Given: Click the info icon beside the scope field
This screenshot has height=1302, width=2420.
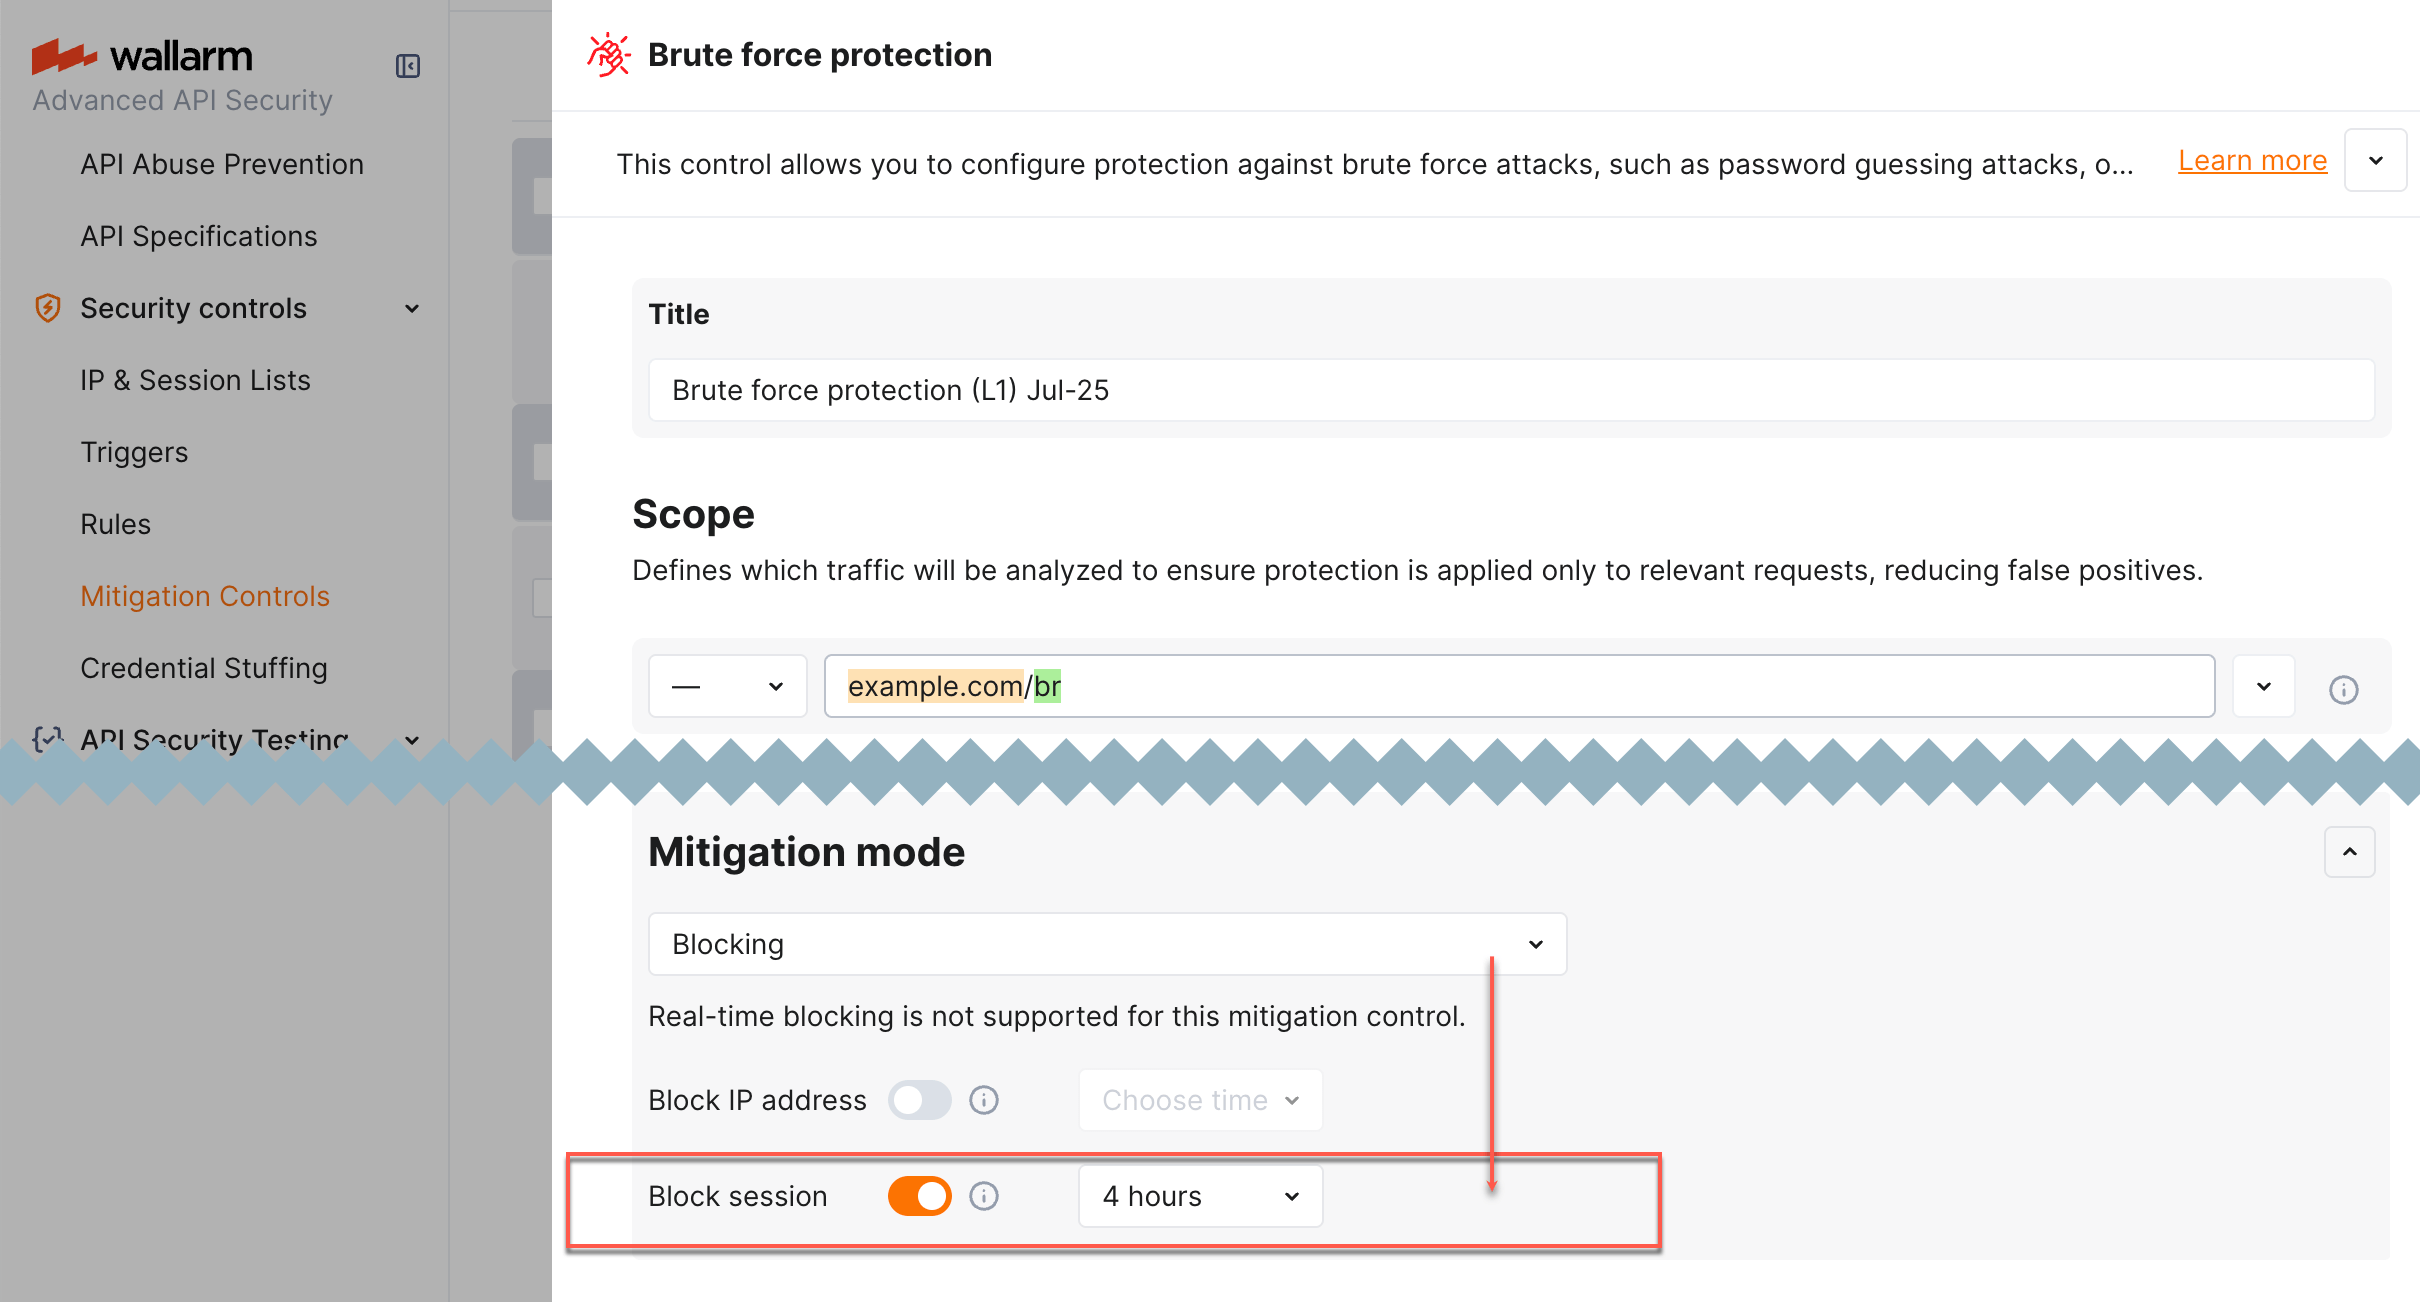Looking at the screenshot, I should click(x=2344, y=689).
